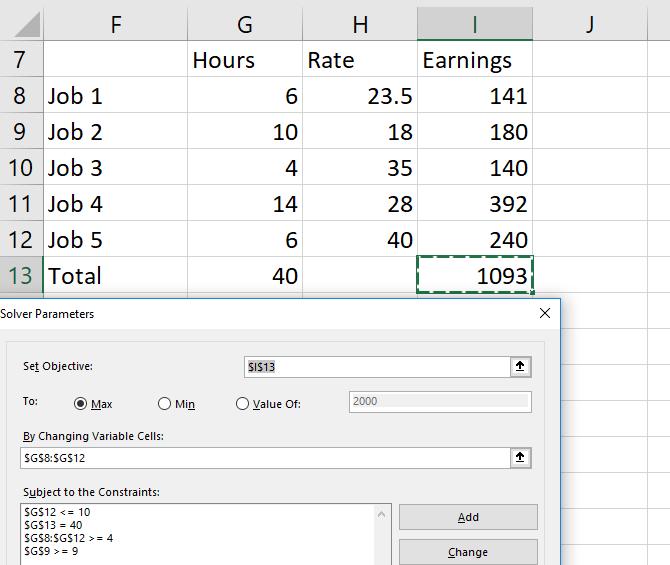Select row 10 header
This screenshot has height=565, width=670.
coord(21,167)
